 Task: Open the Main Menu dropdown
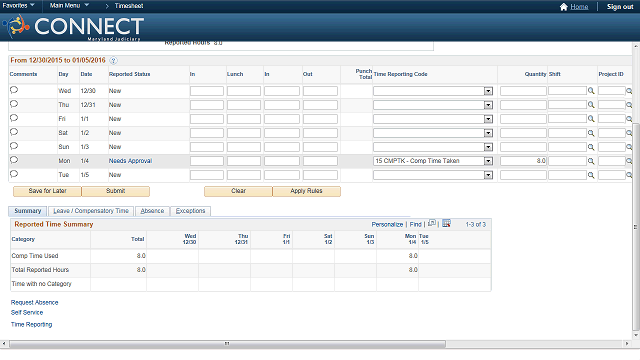click(x=69, y=5)
